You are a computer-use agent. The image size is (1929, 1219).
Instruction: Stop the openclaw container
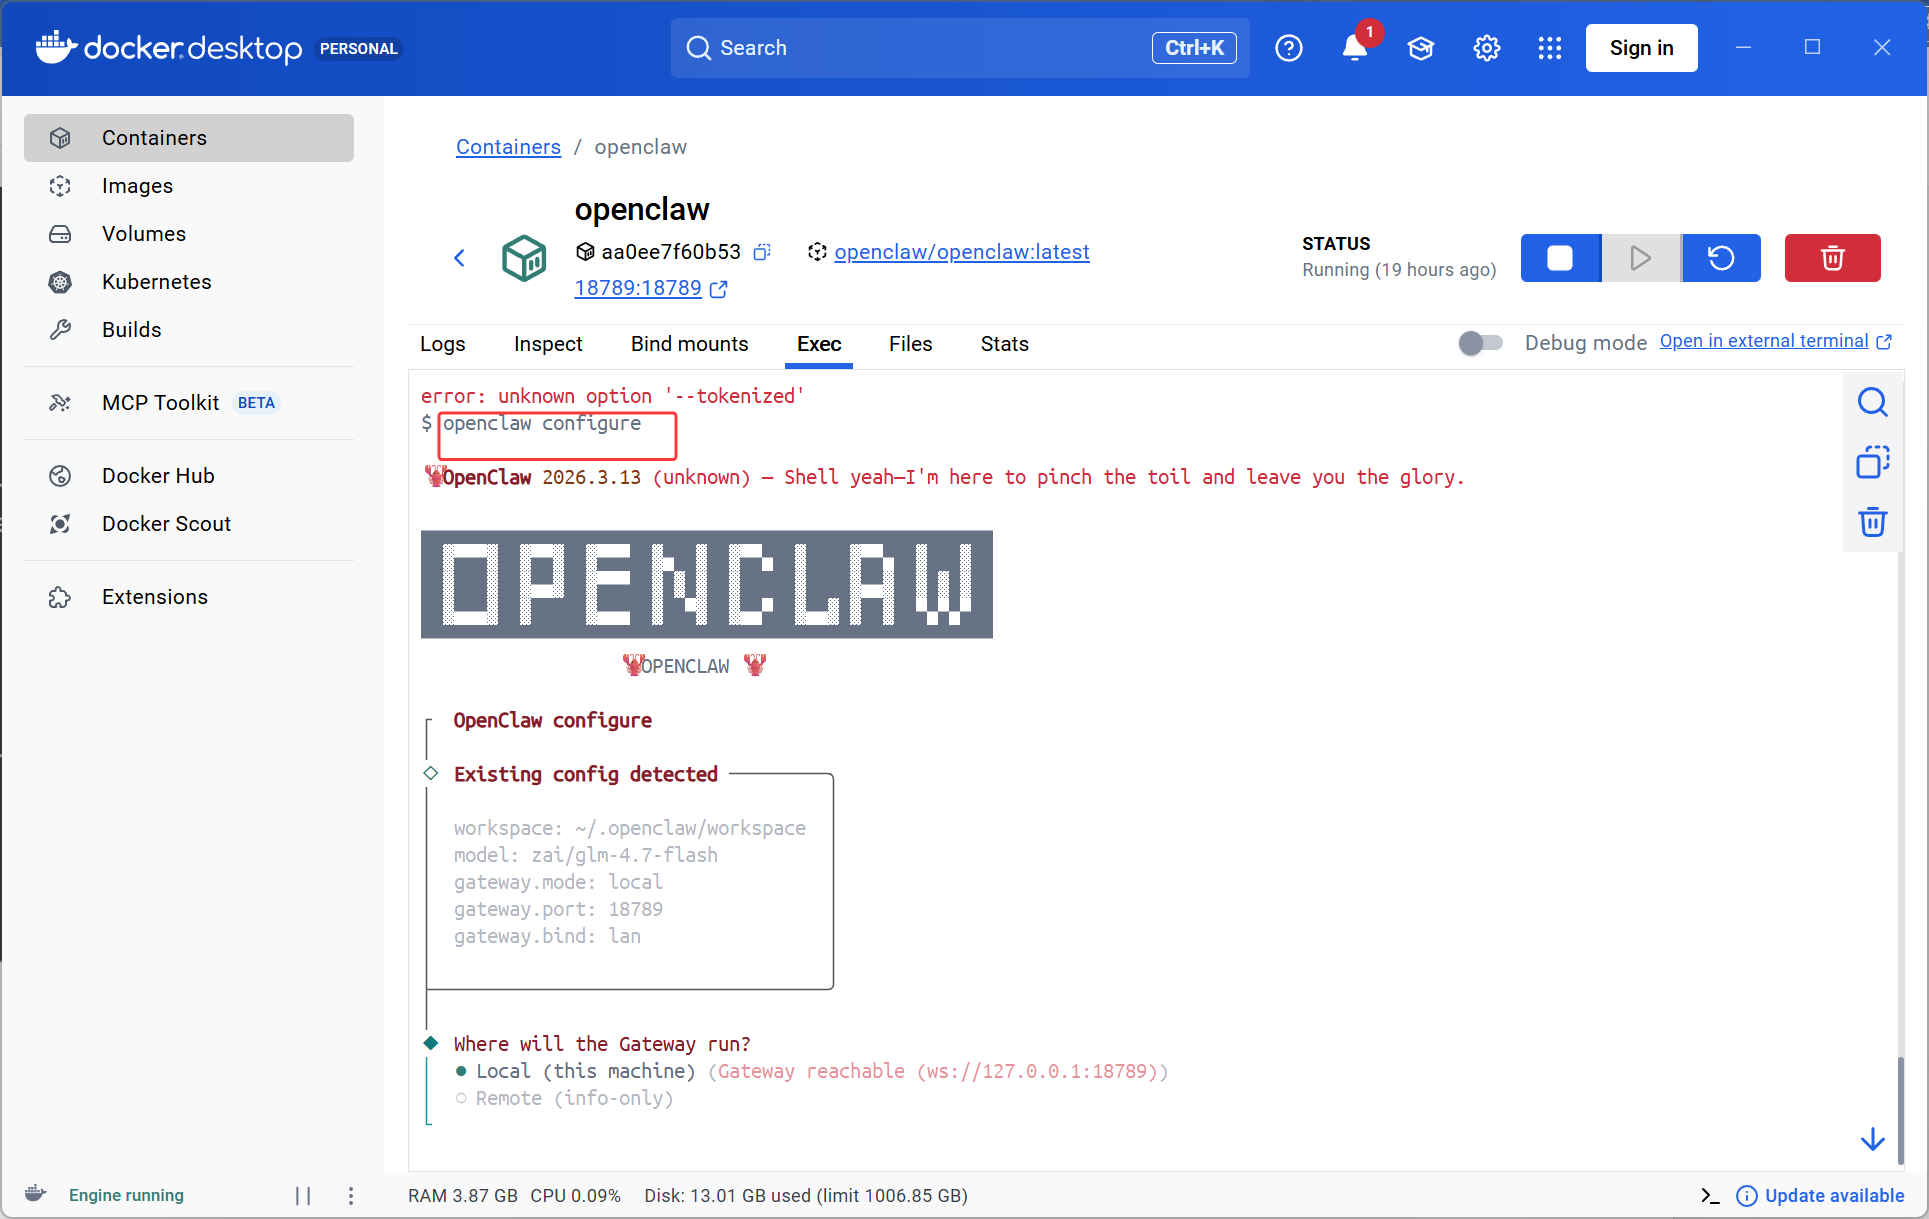(x=1560, y=258)
